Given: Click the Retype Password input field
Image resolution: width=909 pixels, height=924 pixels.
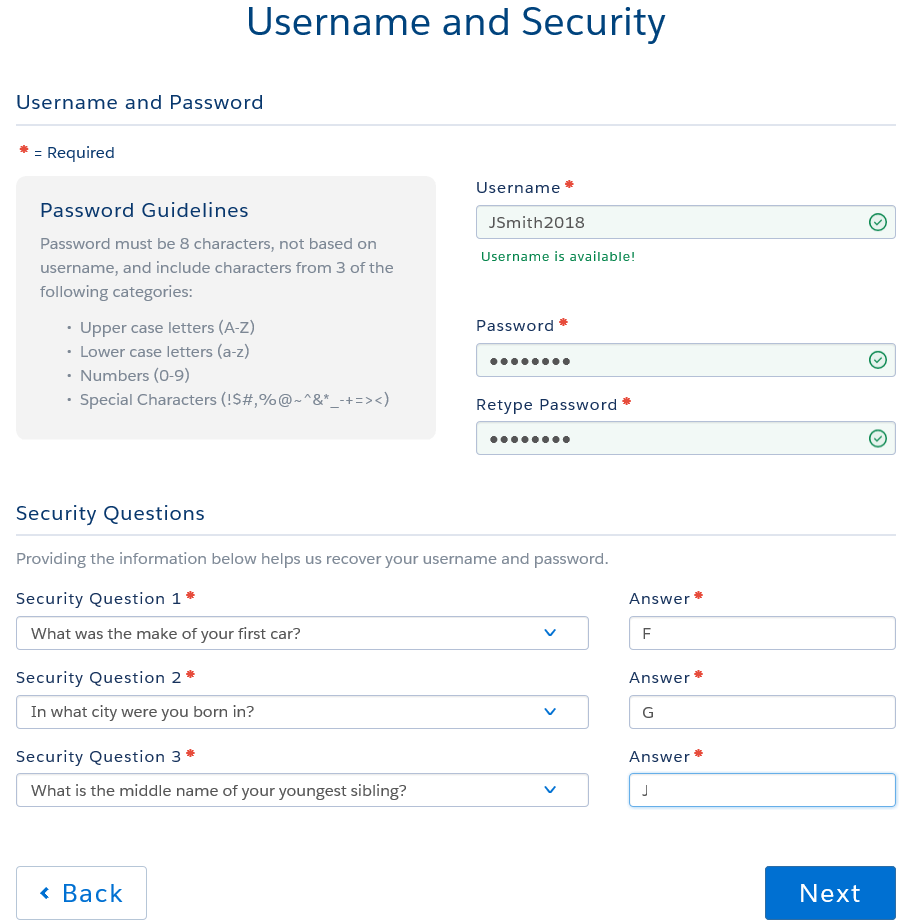Looking at the screenshot, I should pyautogui.click(x=686, y=438).
